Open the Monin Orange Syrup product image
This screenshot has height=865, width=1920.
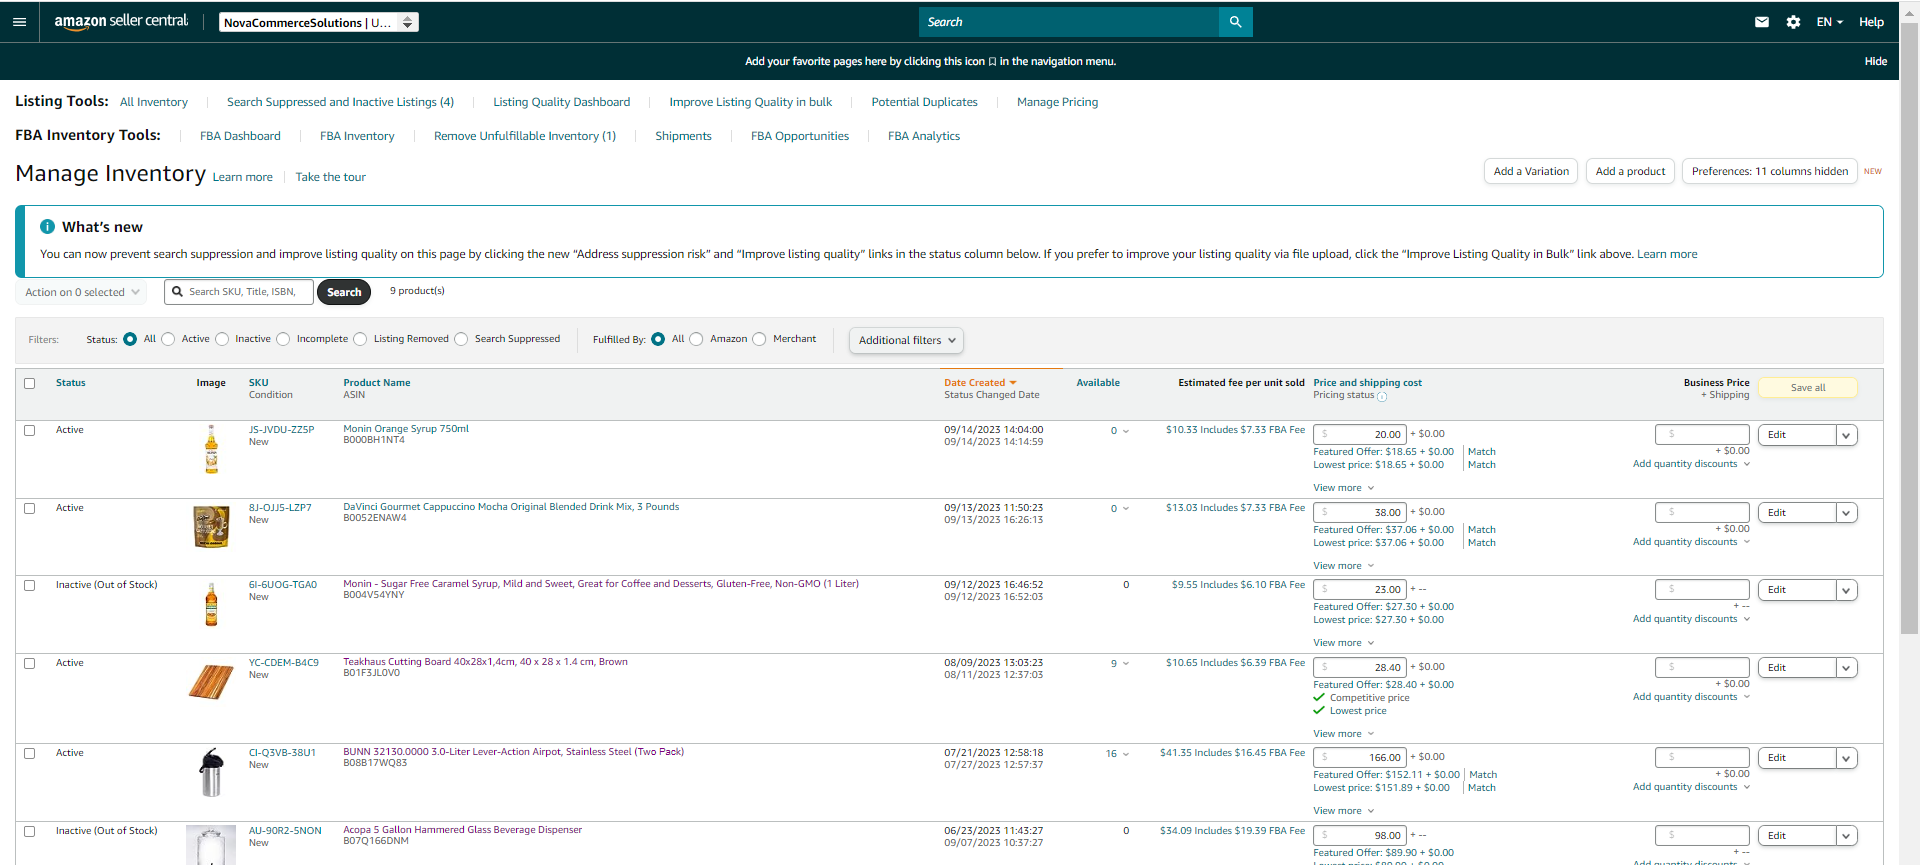tap(211, 449)
